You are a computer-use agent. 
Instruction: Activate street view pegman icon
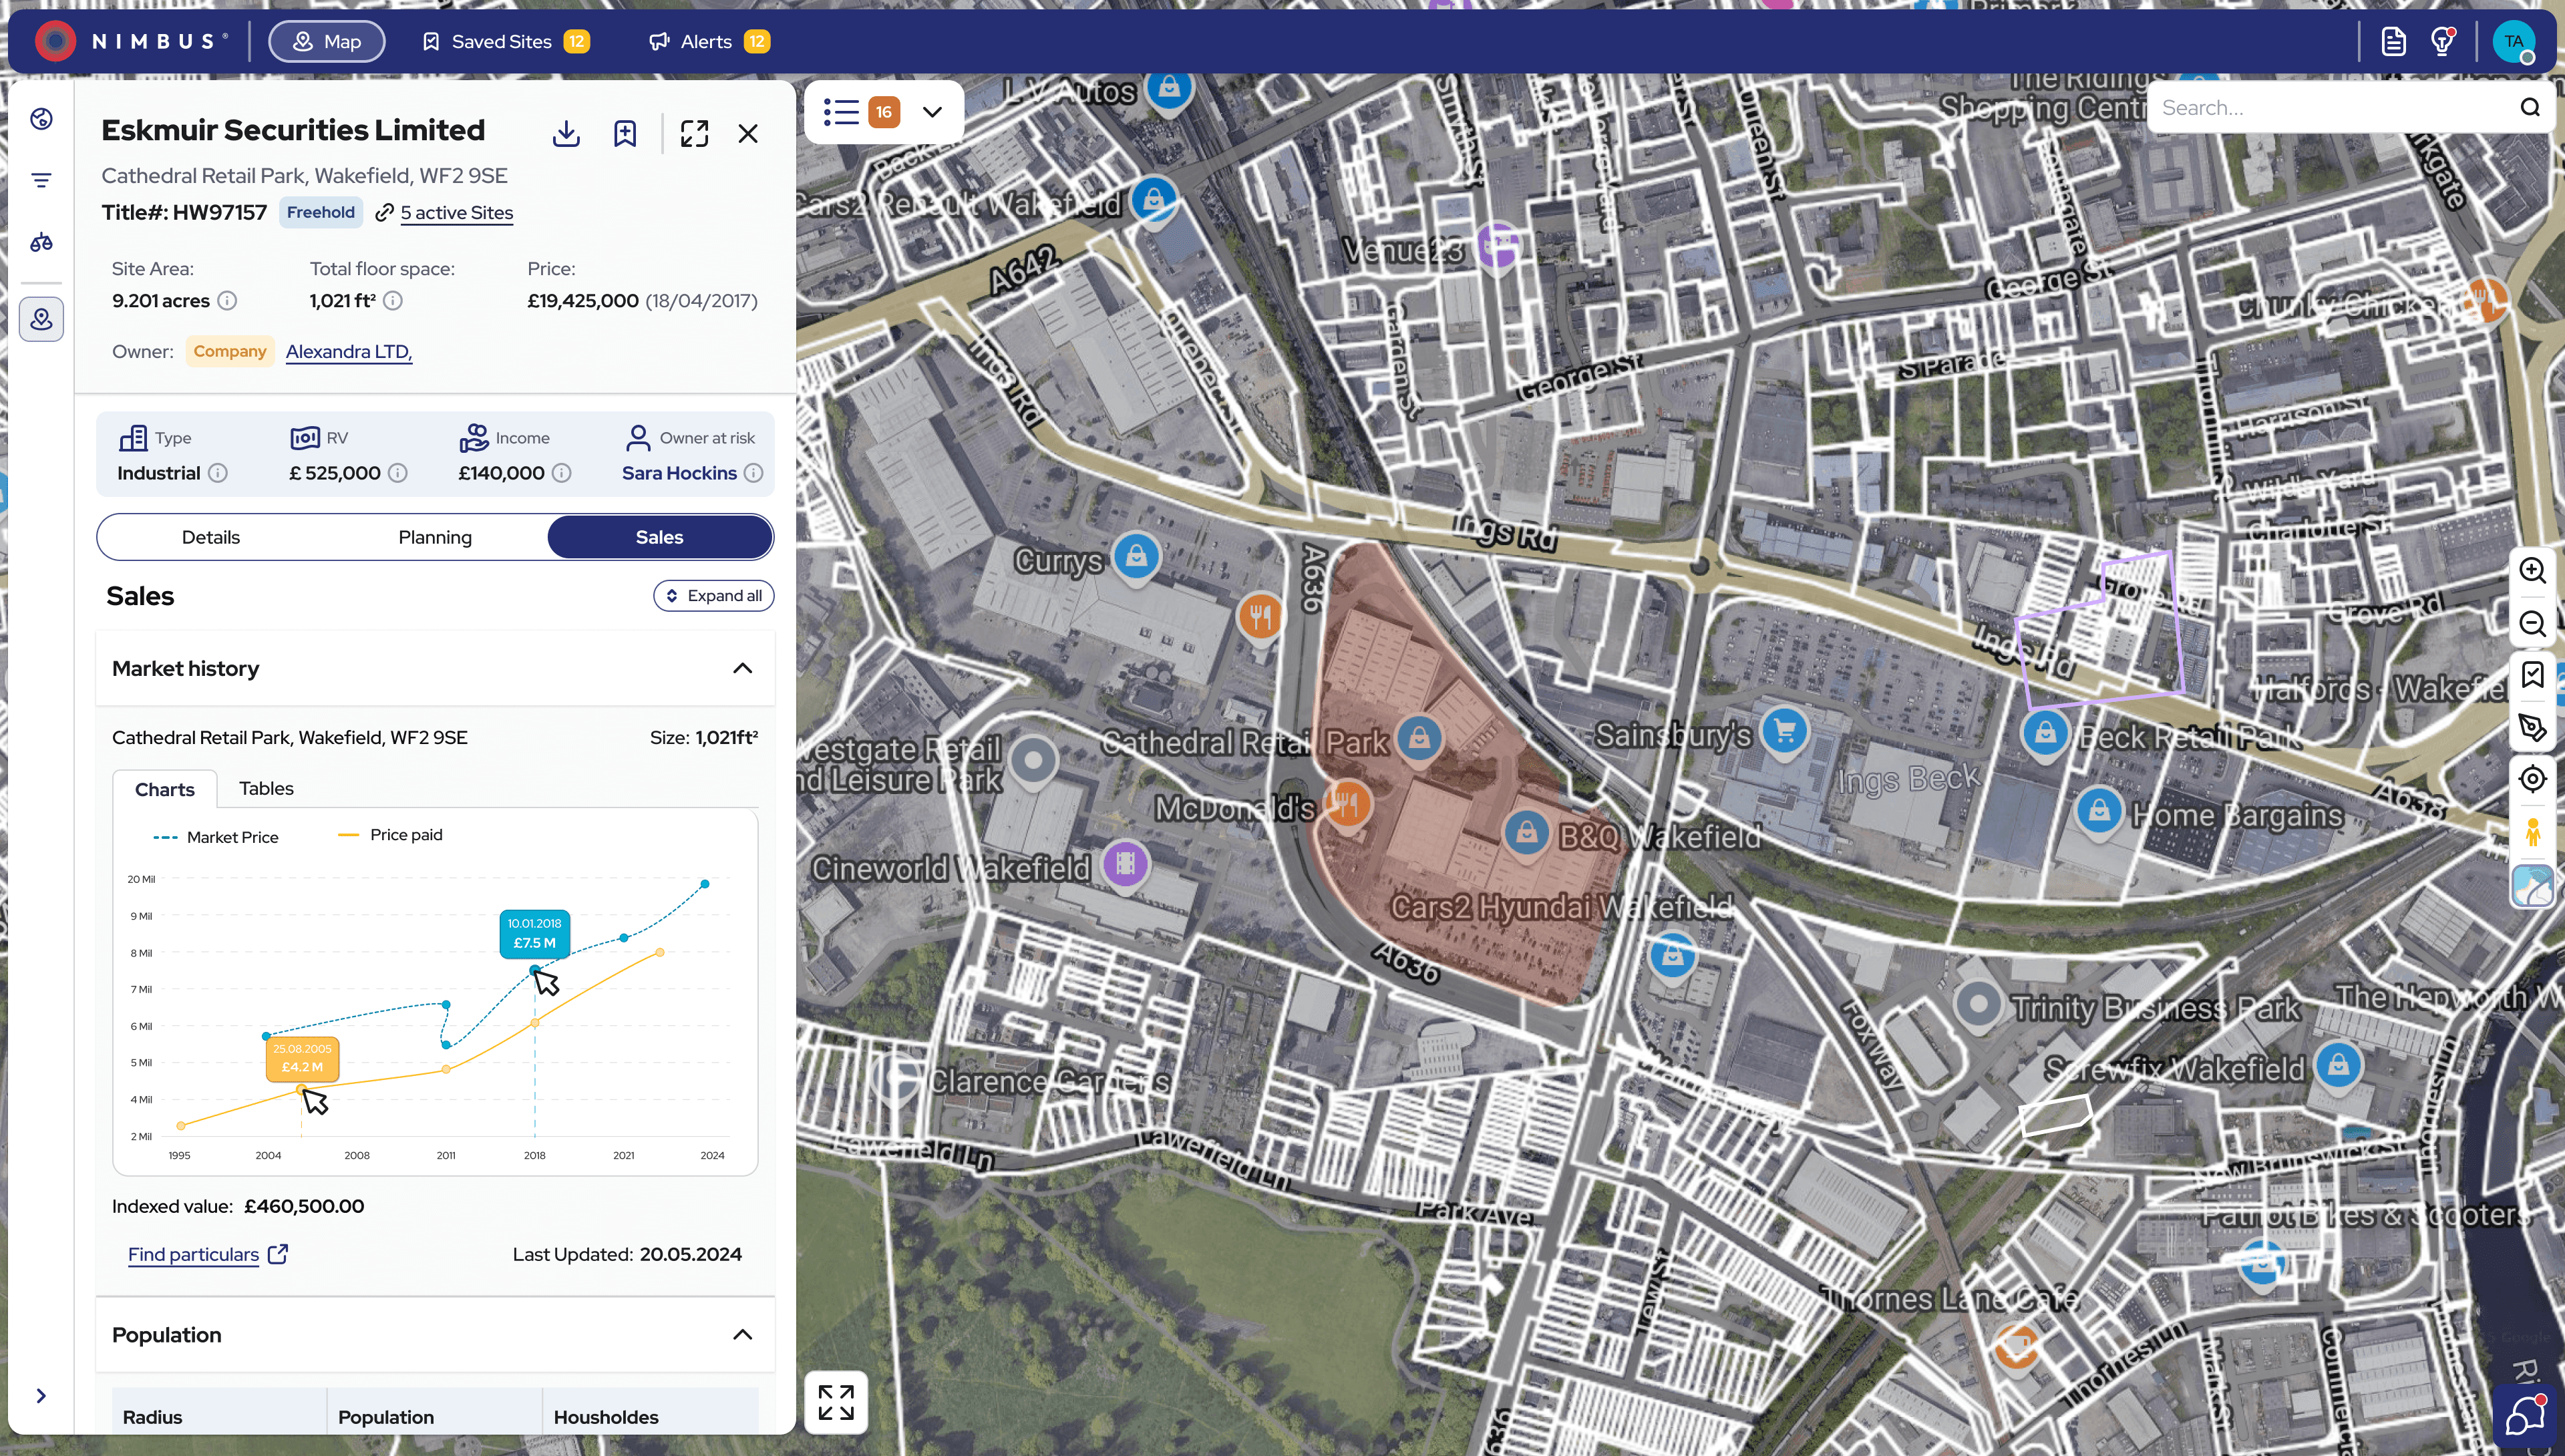coord(2531,832)
